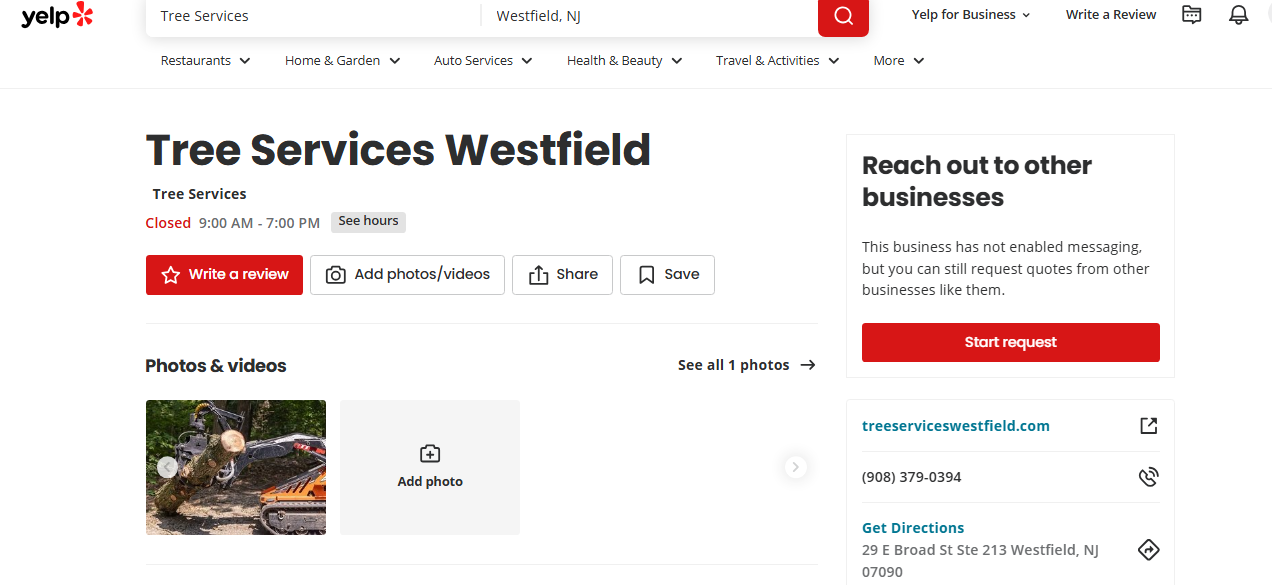Click the Tree Services category link
Viewport: 1272px width, 585px height.
pyautogui.click(x=199, y=194)
